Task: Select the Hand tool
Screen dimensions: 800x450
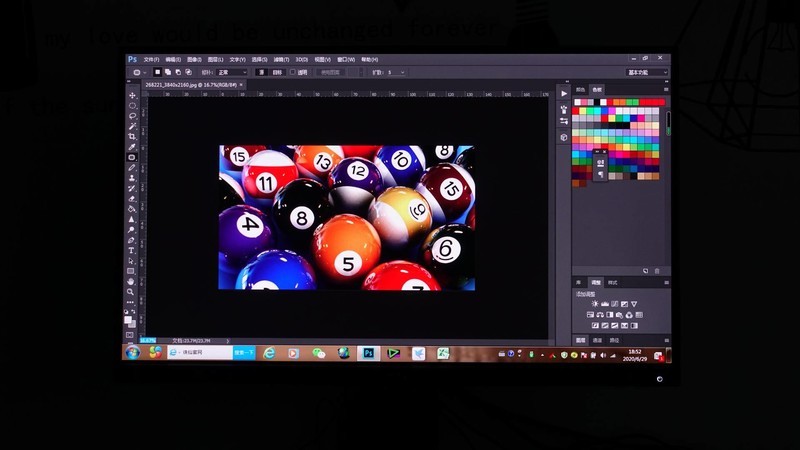Action: pos(131,281)
